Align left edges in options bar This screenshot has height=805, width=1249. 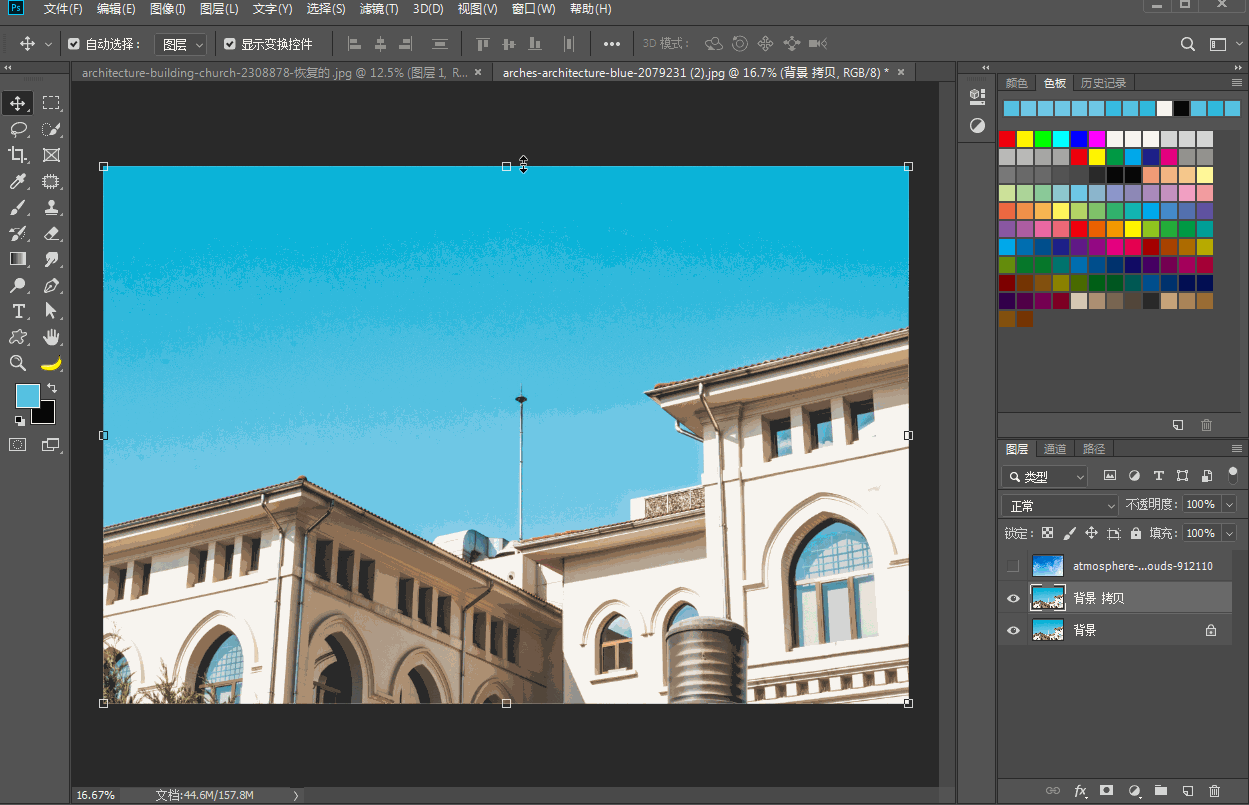coord(354,44)
